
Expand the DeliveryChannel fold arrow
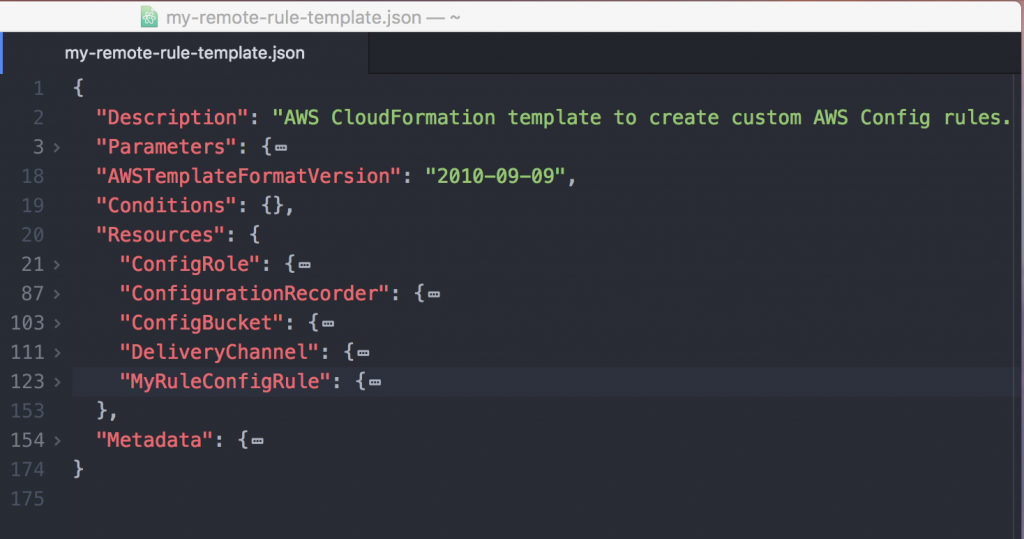(x=57, y=353)
